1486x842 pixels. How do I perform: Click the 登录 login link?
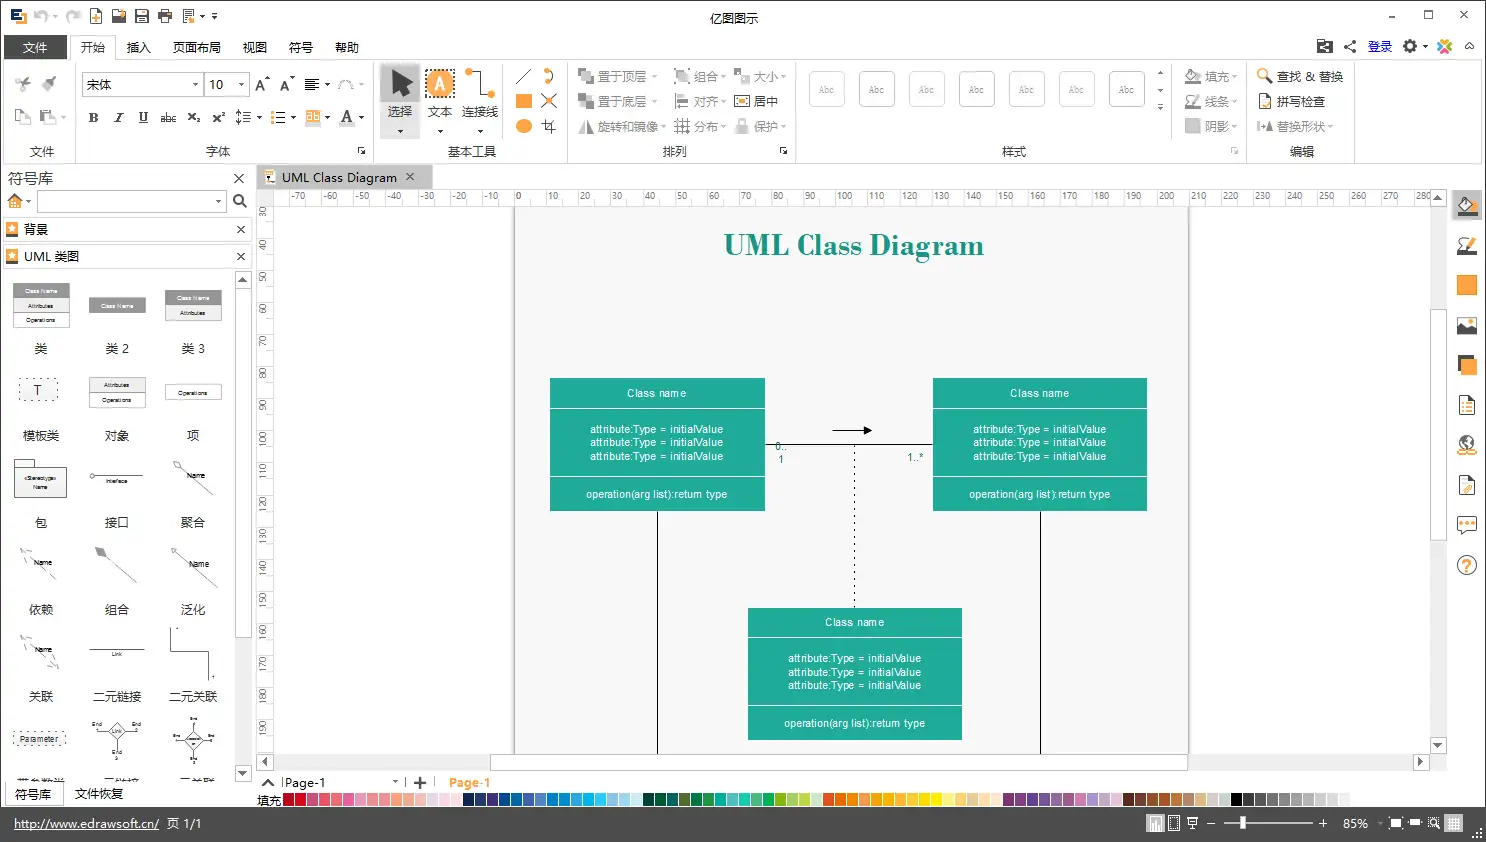tap(1380, 46)
